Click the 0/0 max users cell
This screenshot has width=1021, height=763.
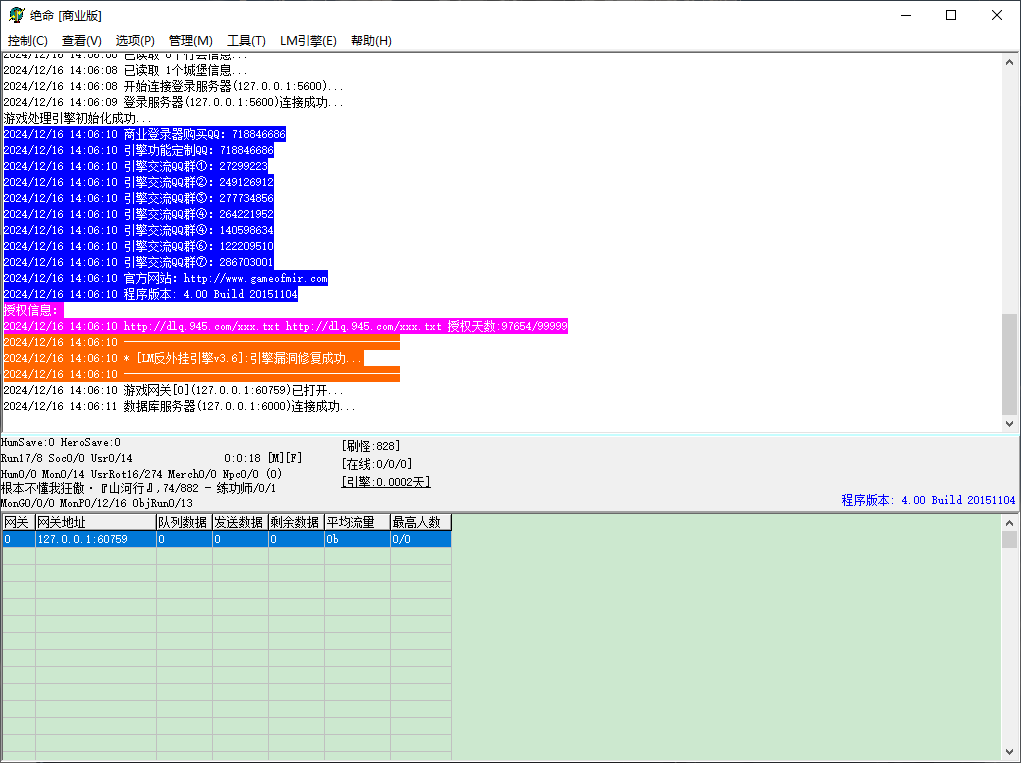421,539
